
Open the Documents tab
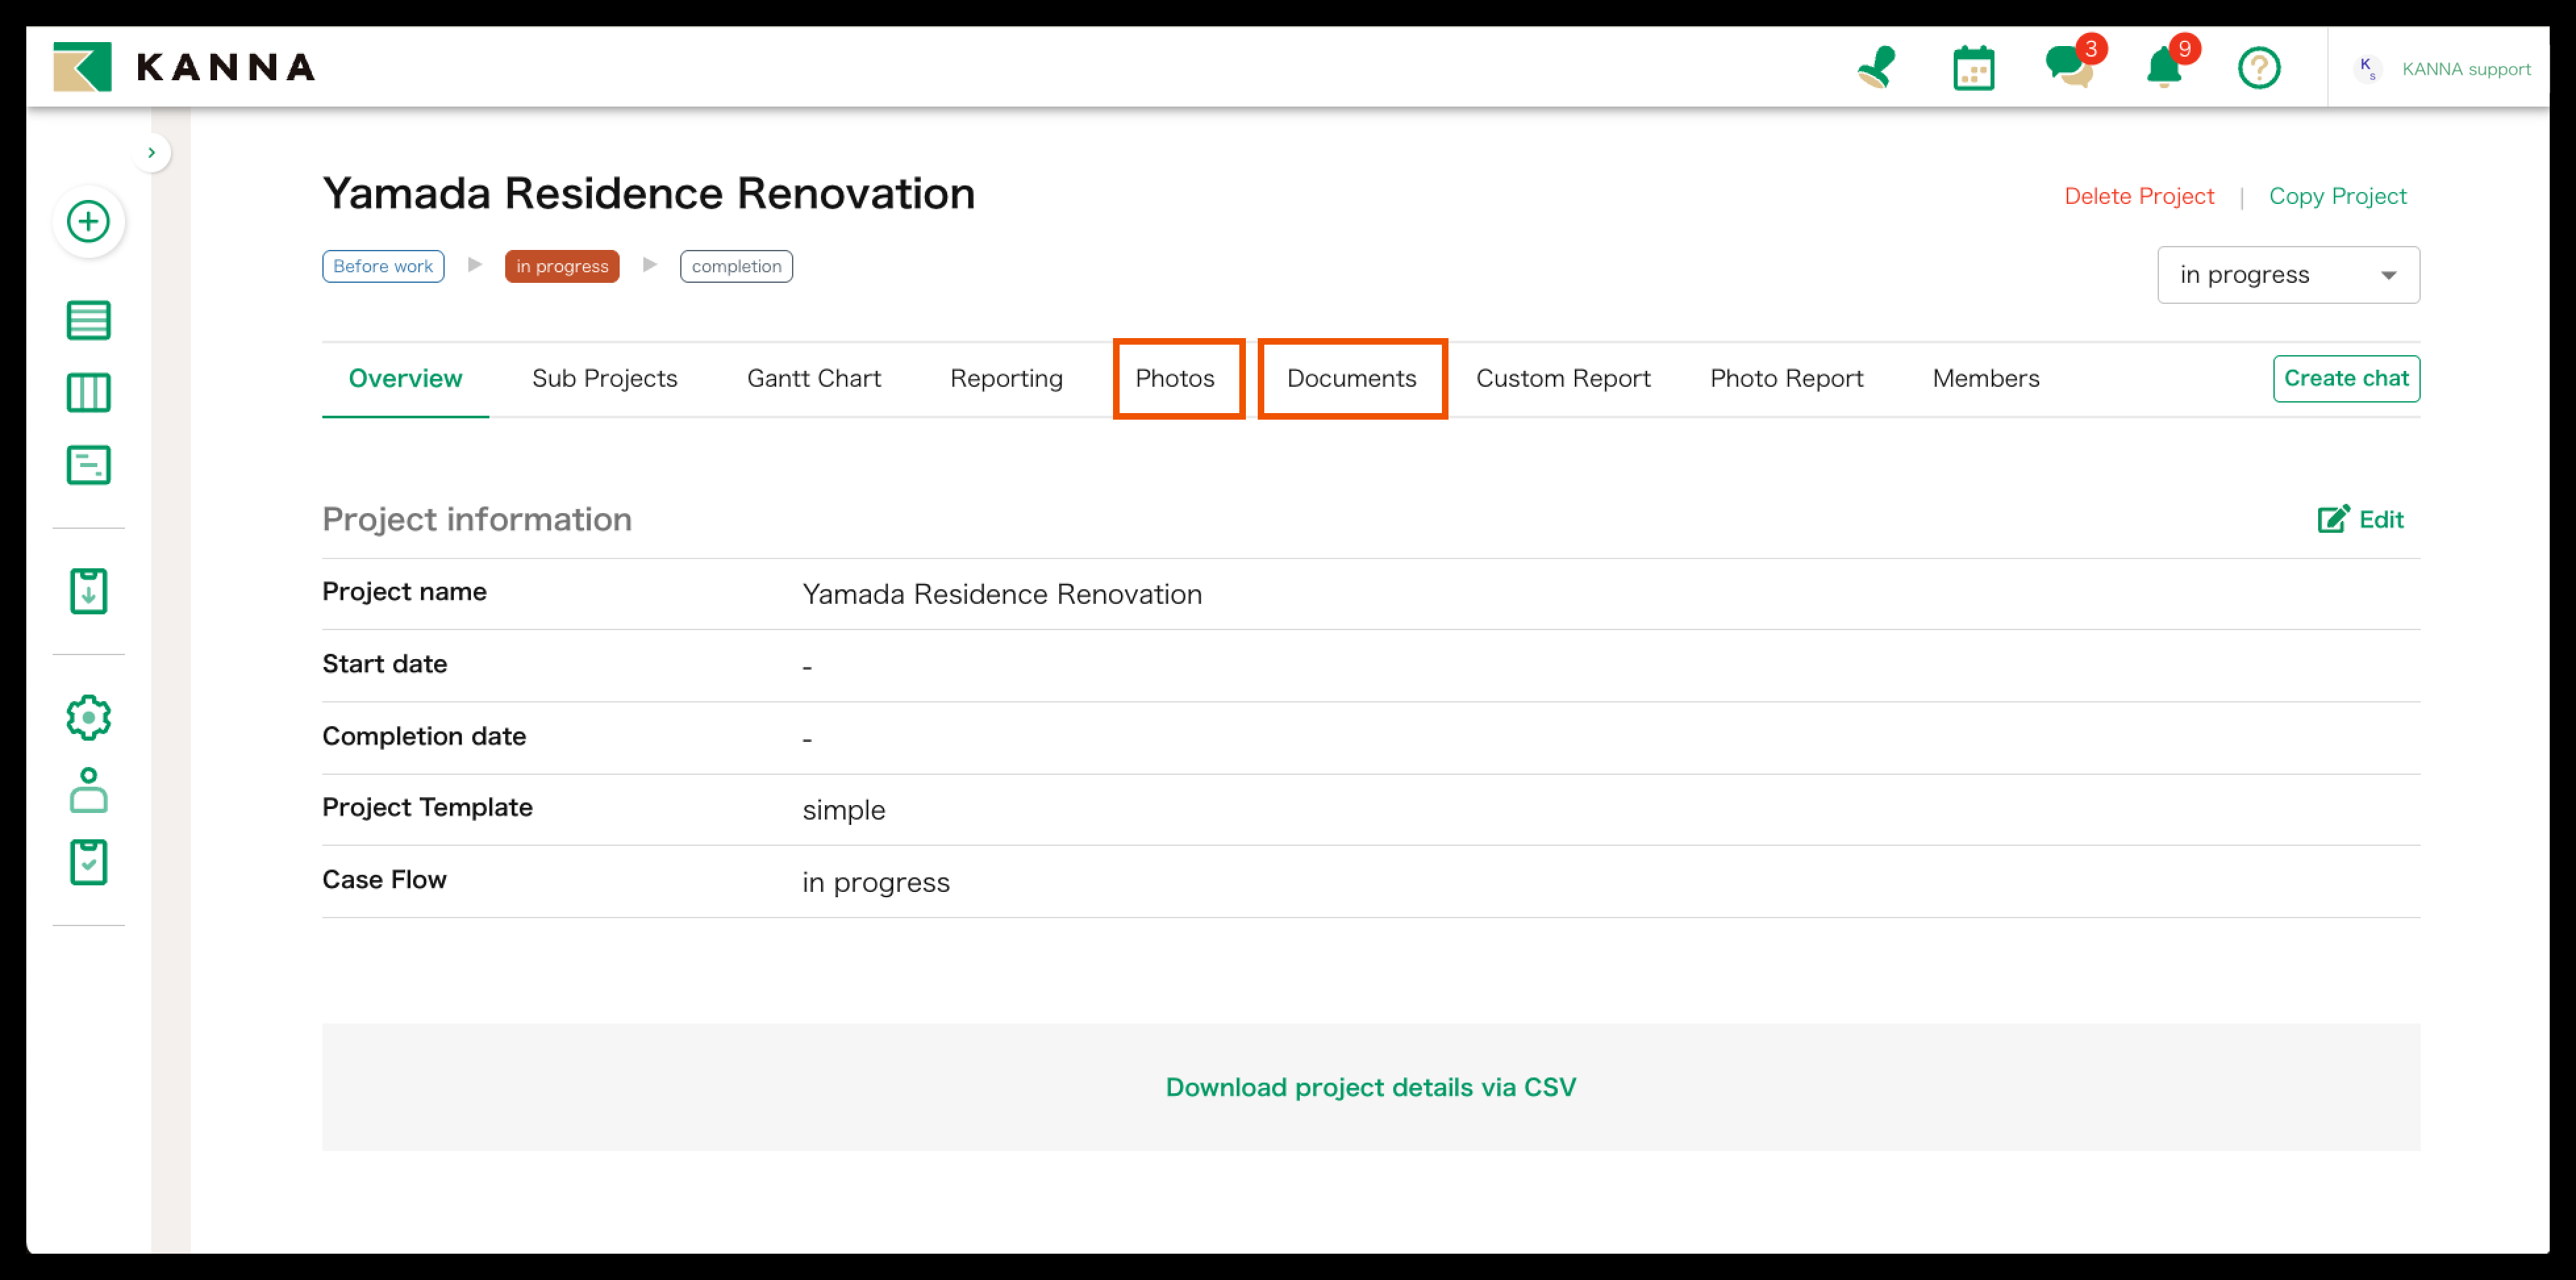(x=1351, y=379)
